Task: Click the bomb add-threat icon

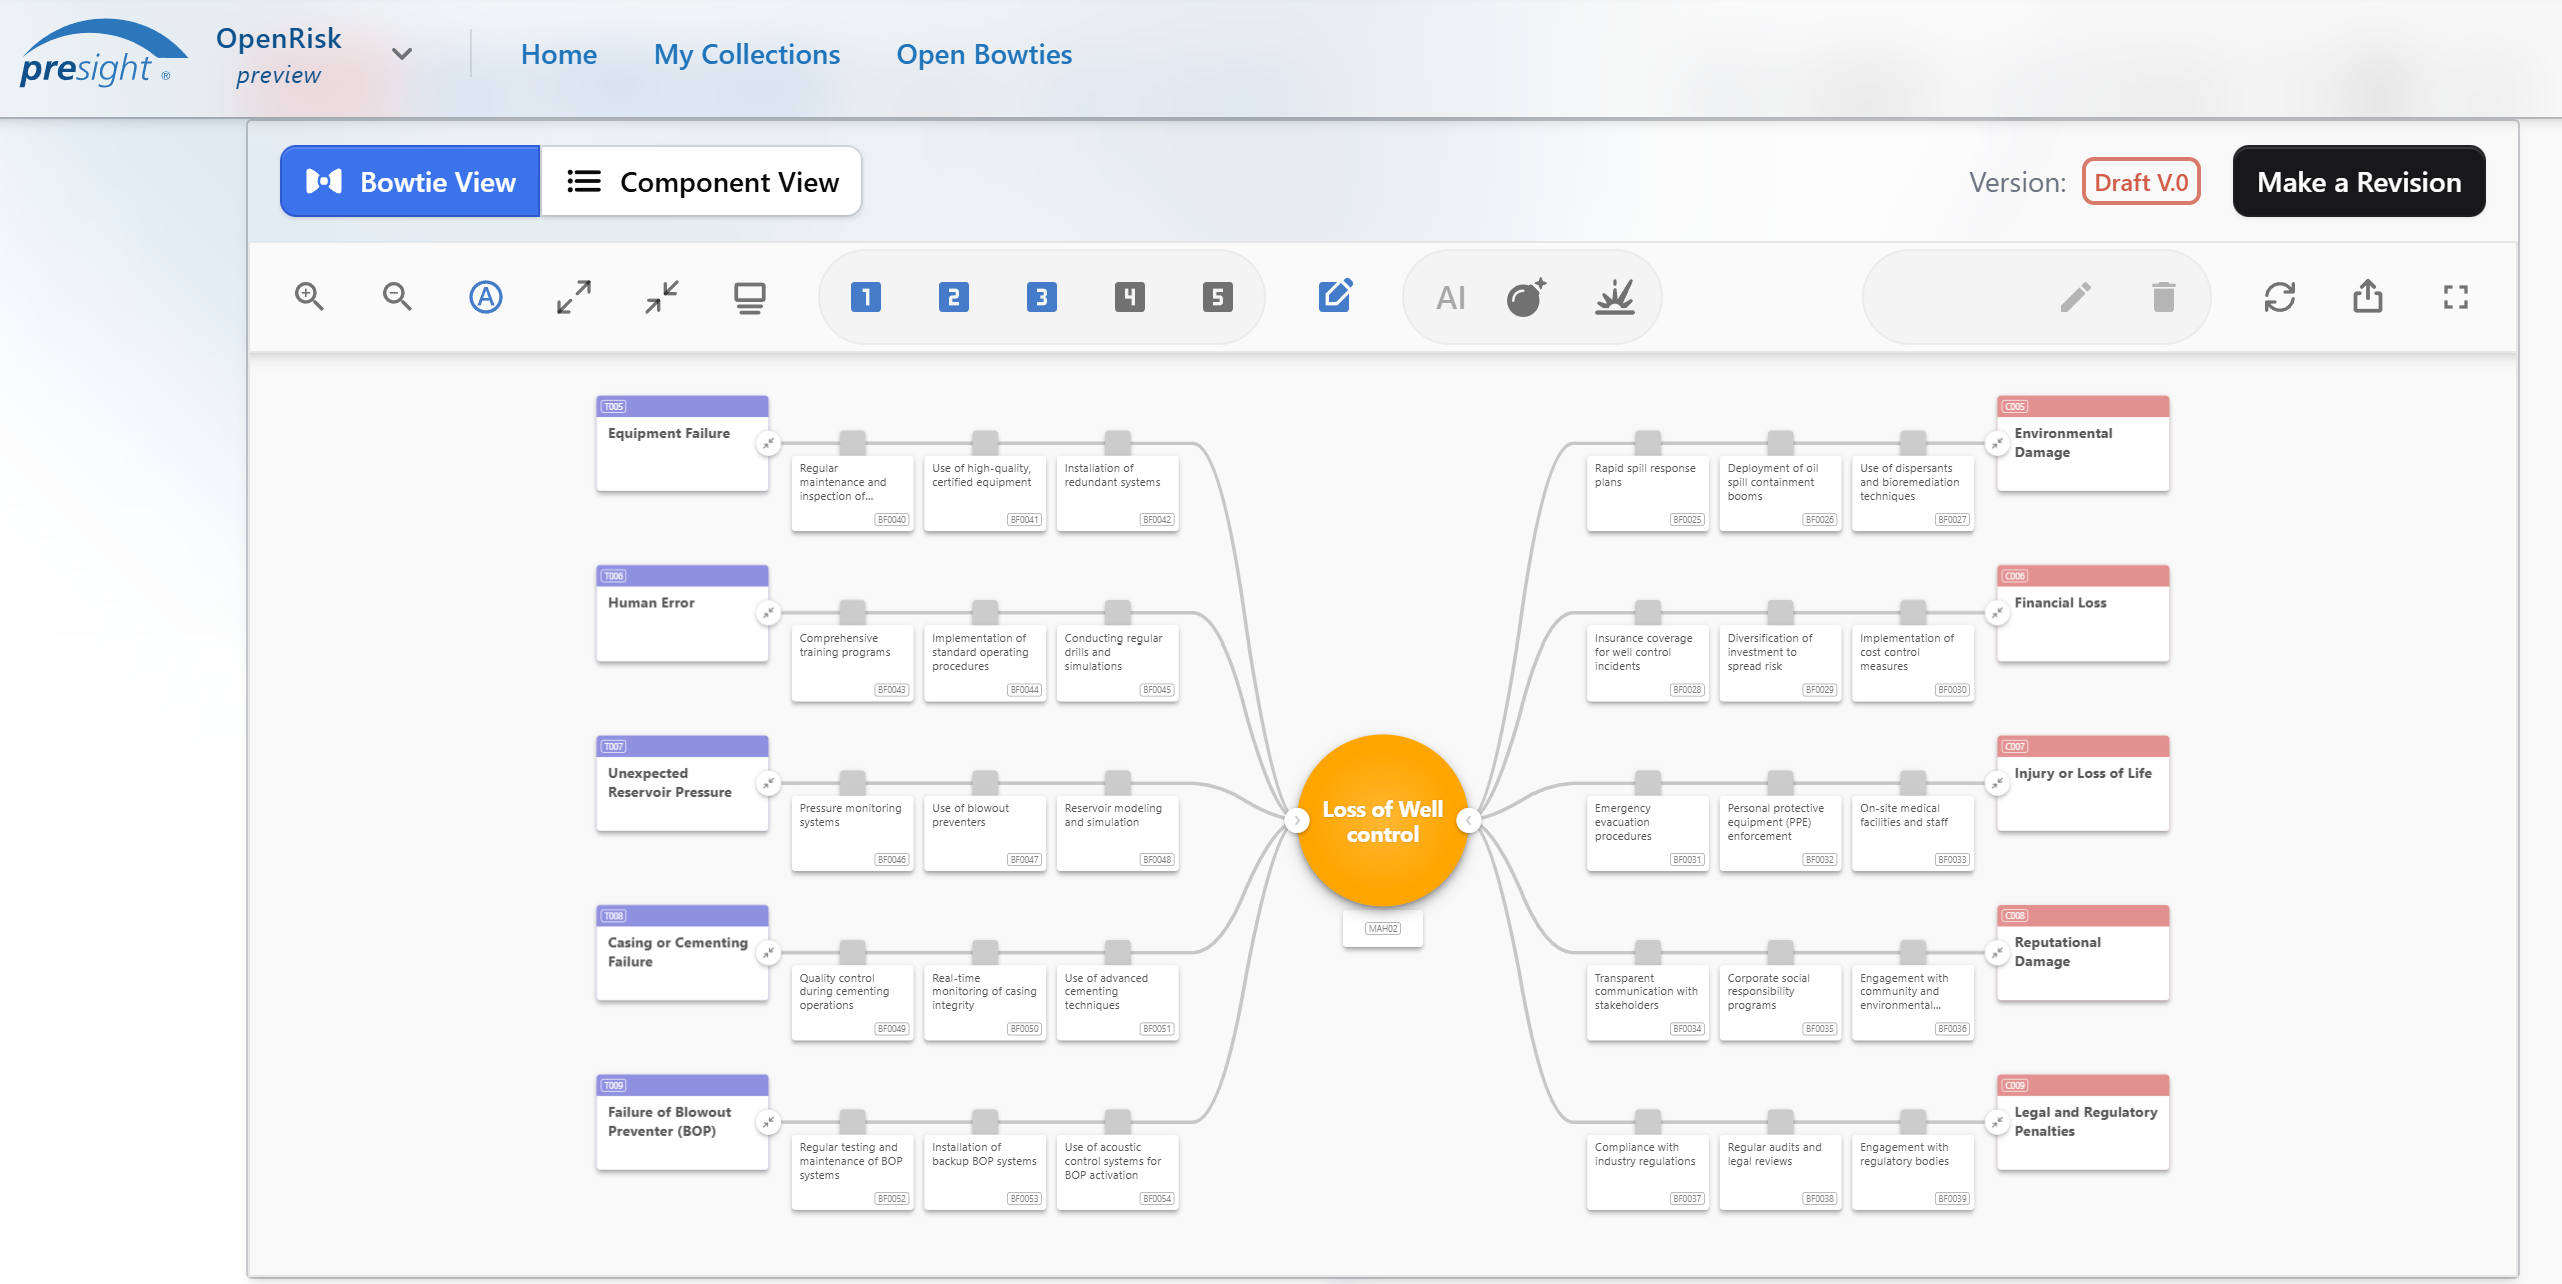Action: (x=1526, y=297)
